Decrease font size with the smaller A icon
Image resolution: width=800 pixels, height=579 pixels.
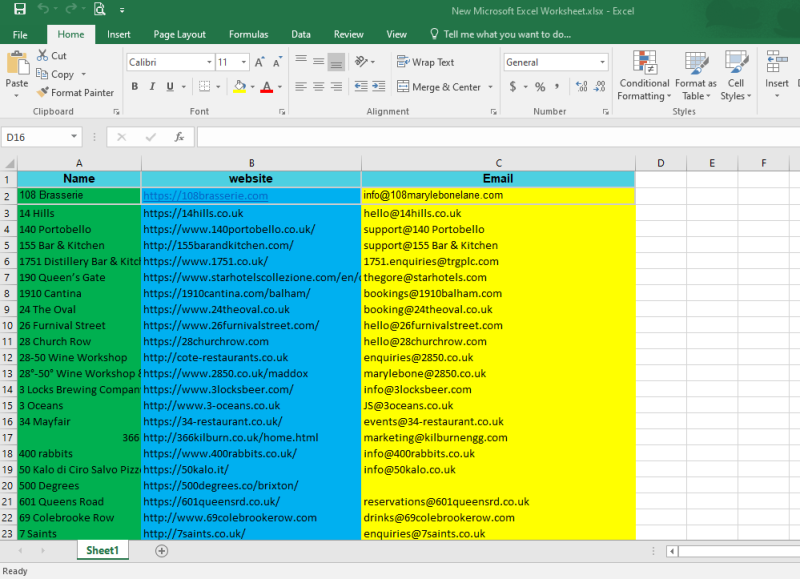tap(277, 62)
